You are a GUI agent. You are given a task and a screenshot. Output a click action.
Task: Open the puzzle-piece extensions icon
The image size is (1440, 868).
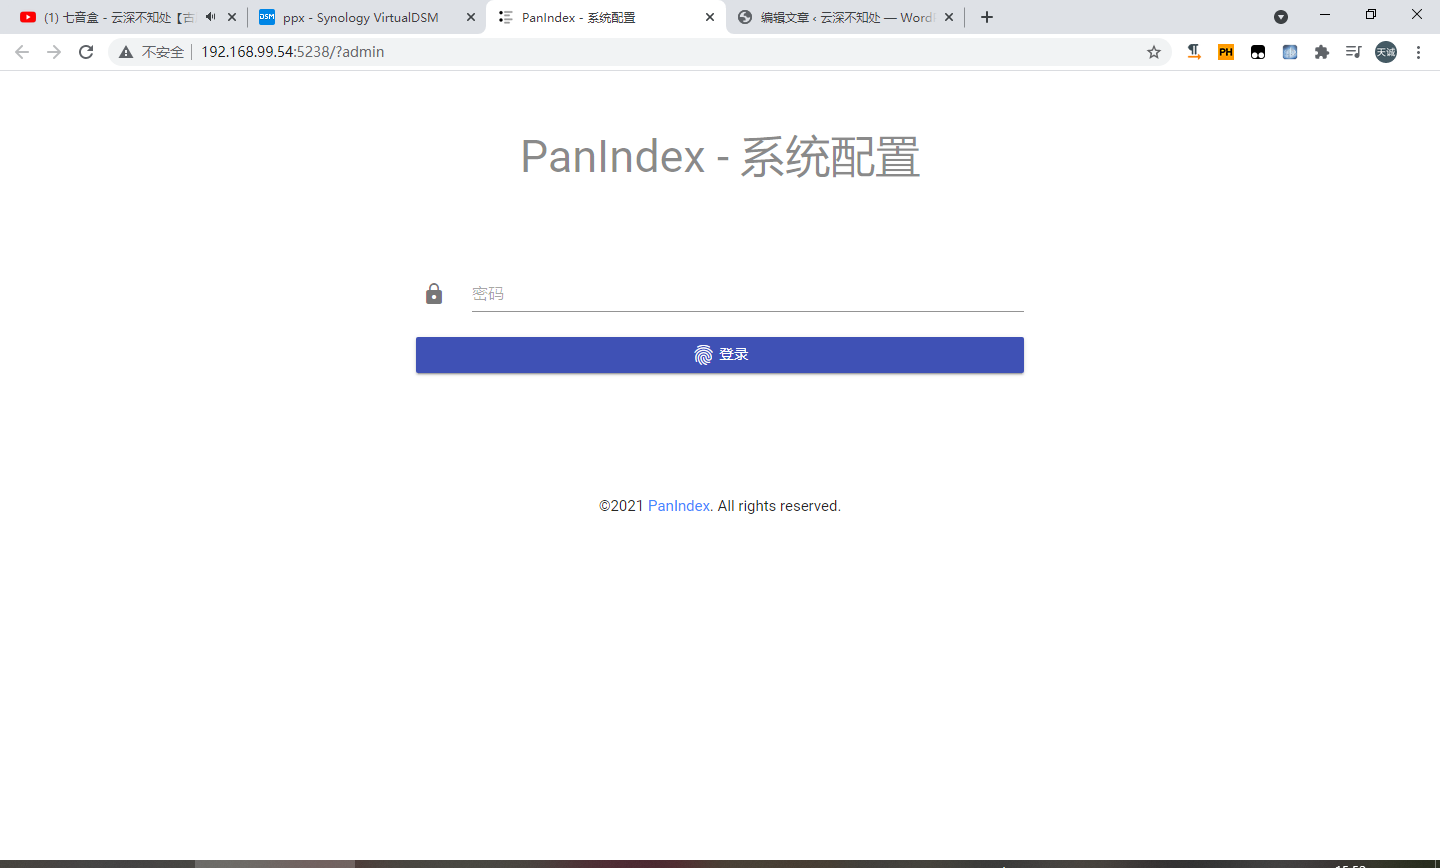[1322, 51]
